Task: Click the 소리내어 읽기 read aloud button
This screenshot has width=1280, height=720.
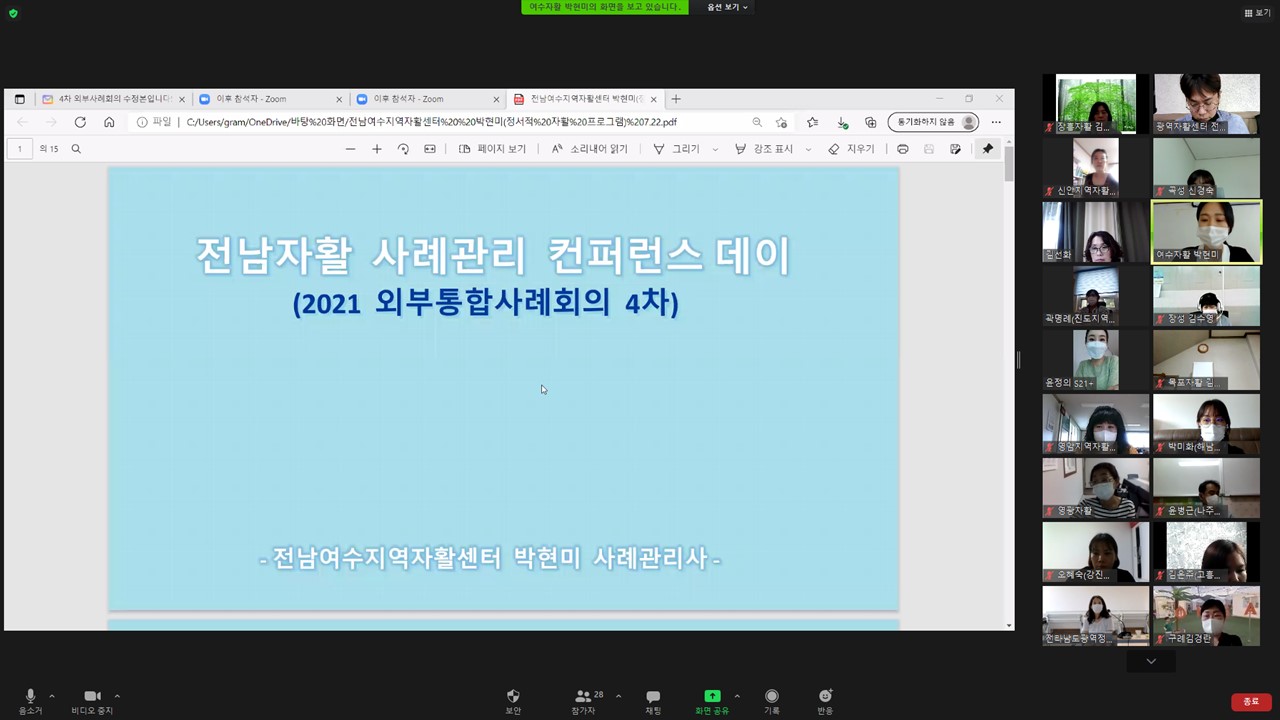Action: (589, 149)
